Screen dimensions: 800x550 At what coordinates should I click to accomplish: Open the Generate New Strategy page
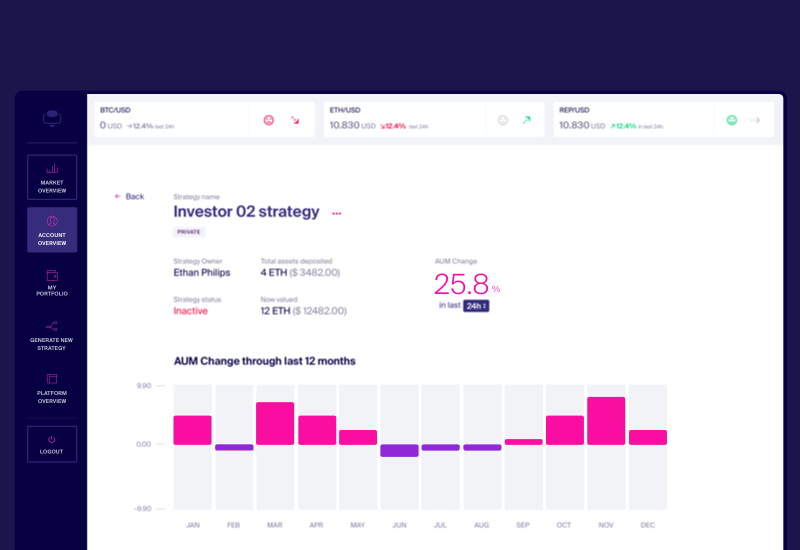[x=52, y=335]
